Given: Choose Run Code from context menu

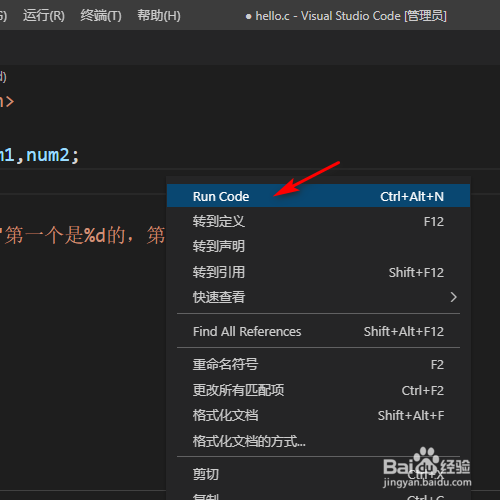Looking at the screenshot, I should [318, 196].
